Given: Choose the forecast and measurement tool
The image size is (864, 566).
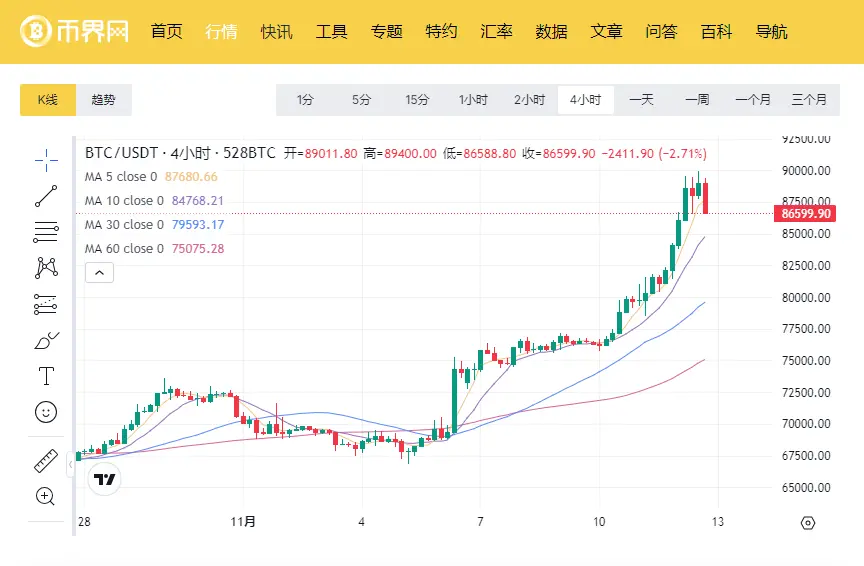Looking at the screenshot, I should tap(46, 304).
